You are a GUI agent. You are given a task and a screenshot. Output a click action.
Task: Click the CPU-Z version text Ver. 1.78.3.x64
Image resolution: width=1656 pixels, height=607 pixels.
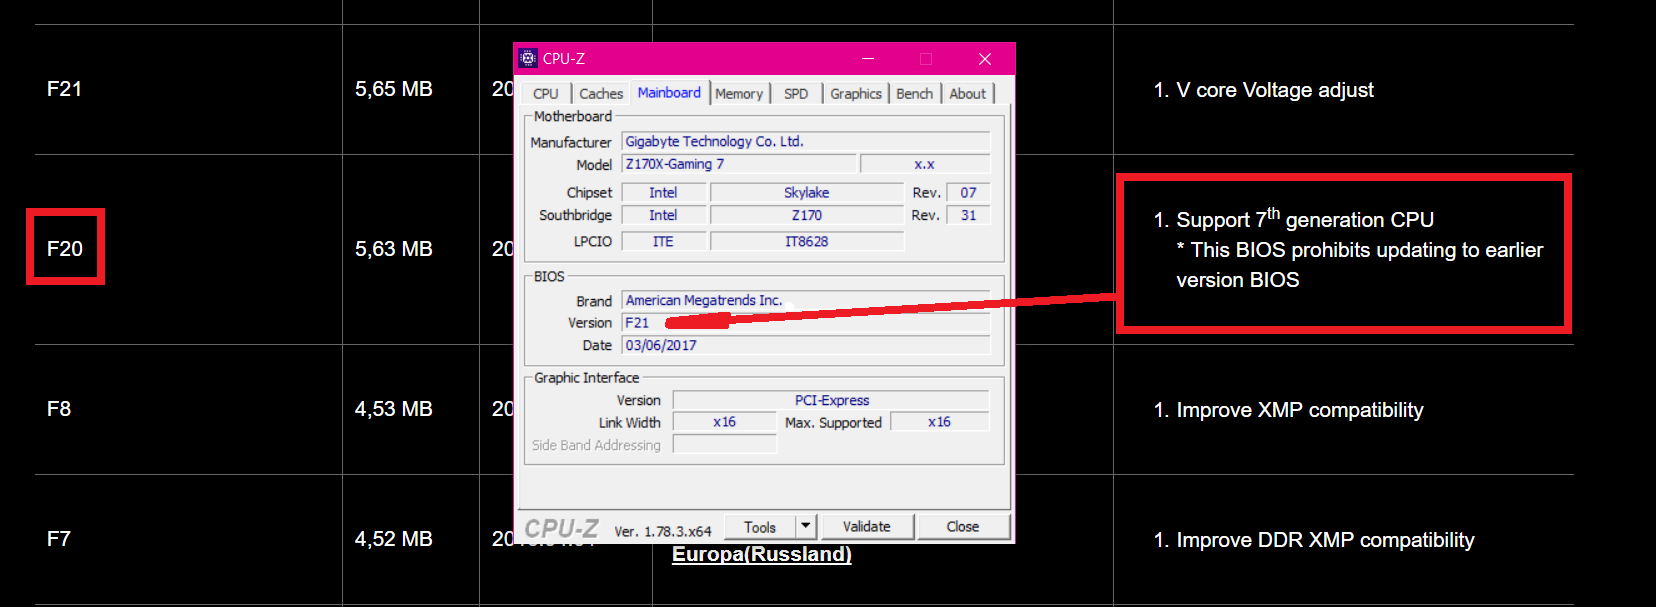point(662,531)
